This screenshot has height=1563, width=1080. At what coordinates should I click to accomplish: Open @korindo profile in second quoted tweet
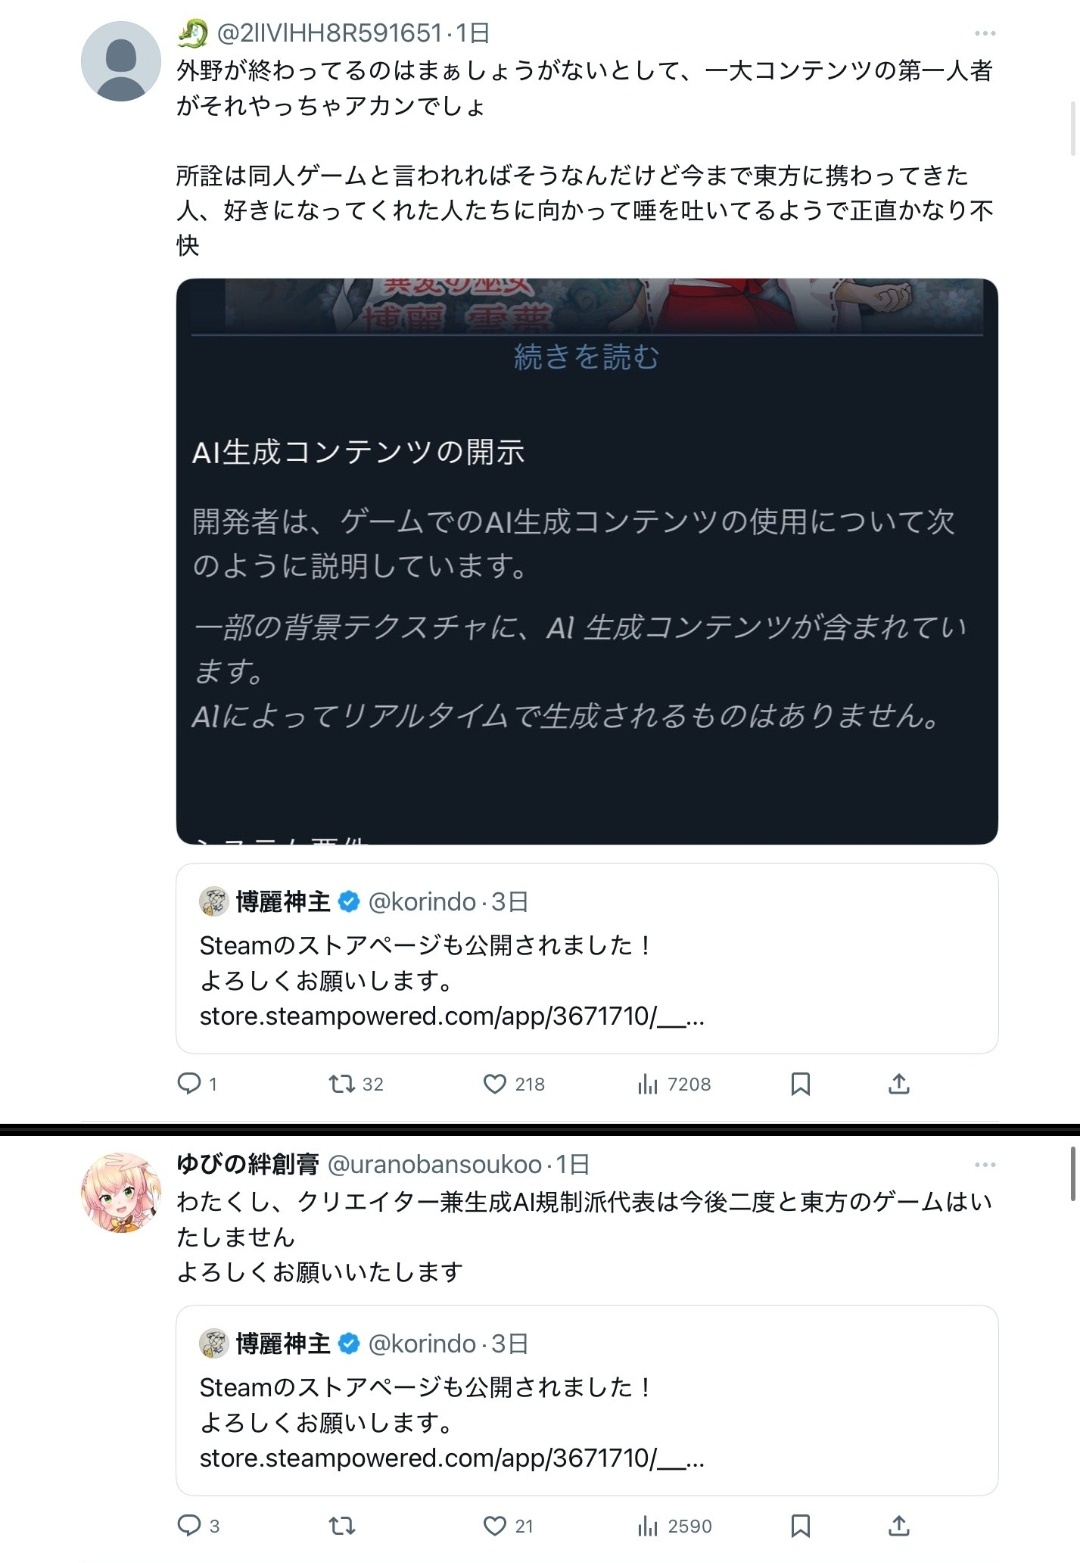click(422, 1343)
